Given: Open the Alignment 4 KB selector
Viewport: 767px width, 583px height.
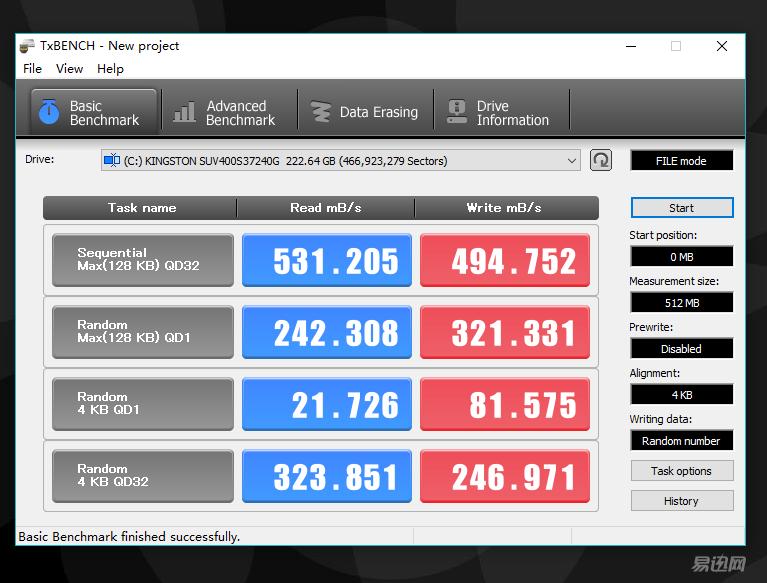Looking at the screenshot, I should (681, 395).
